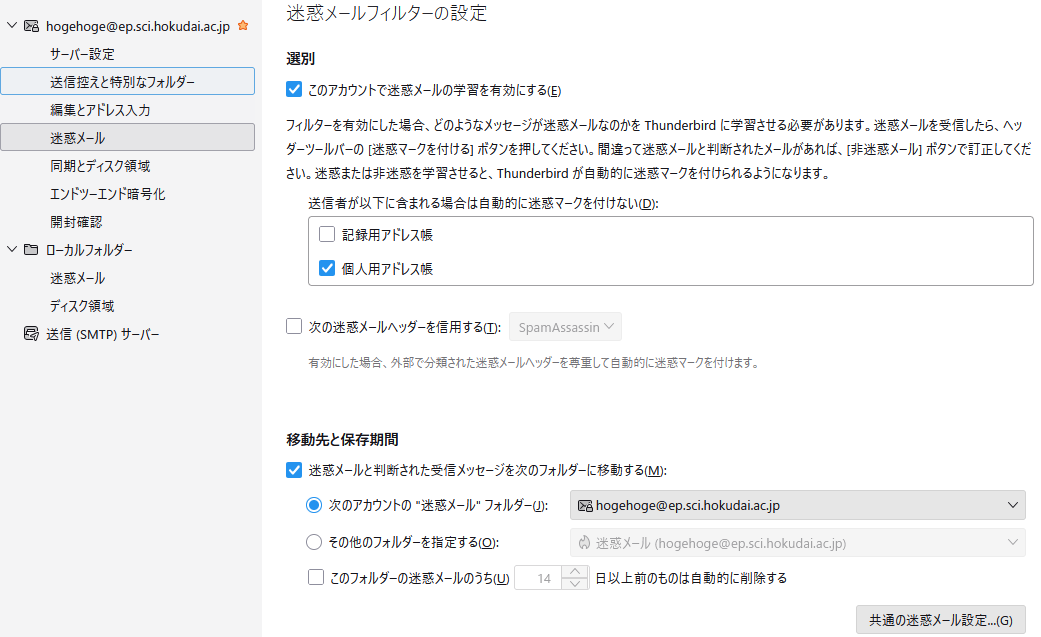The image size is (1041, 637).
Task: Click the ローカルフォルダー folder icon
Action: (31, 250)
